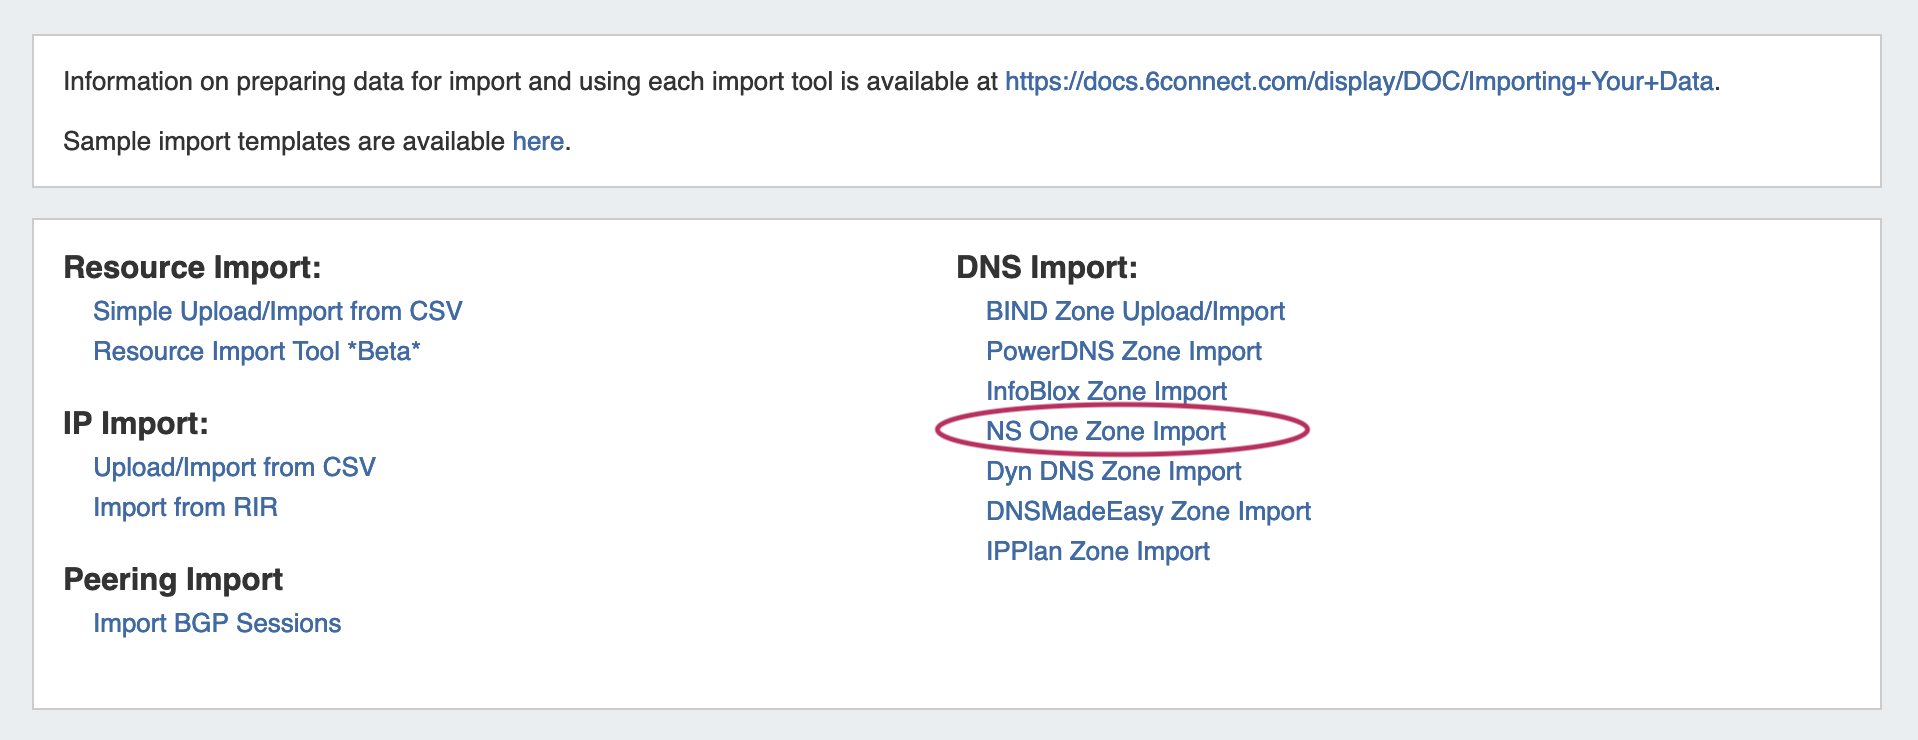Click the Peering Import section heading
Image resolution: width=1918 pixels, height=740 pixels.
coord(173,579)
